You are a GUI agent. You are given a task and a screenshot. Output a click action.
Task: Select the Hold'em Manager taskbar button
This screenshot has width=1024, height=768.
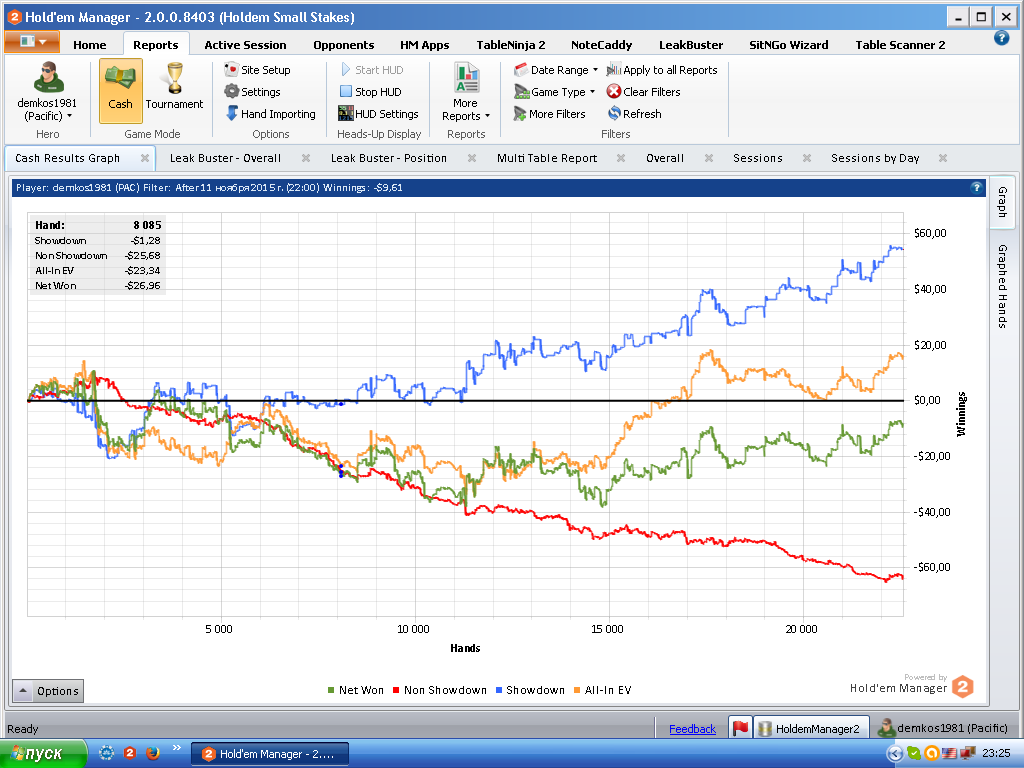coord(270,754)
